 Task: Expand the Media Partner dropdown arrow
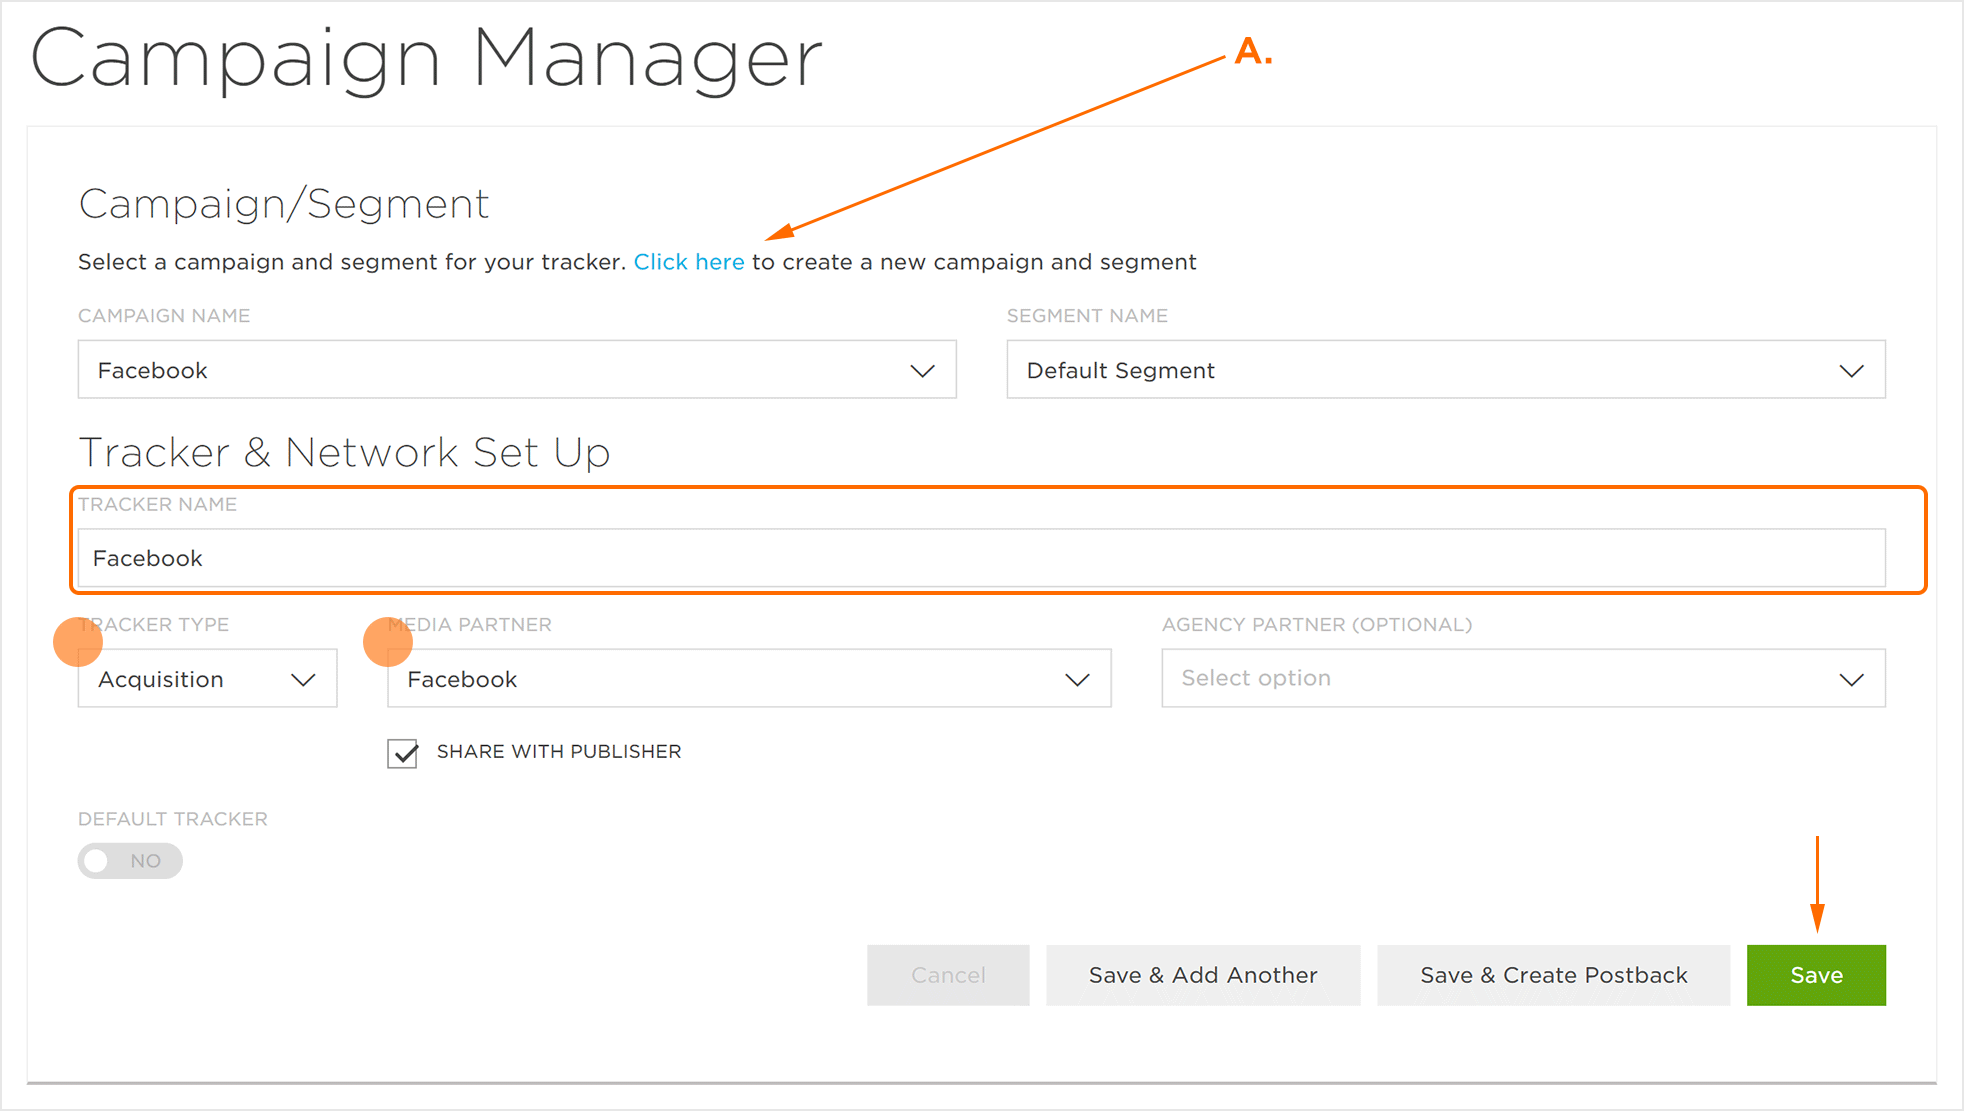click(1077, 680)
